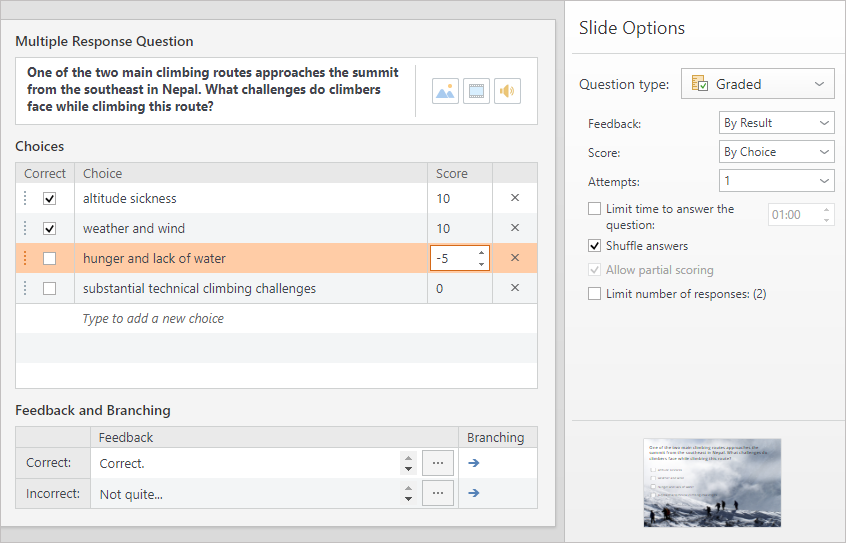Image resolution: width=846 pixels, height=543 pixels.
Task: Click the Graded question type icon
Action: pos(699,84)
